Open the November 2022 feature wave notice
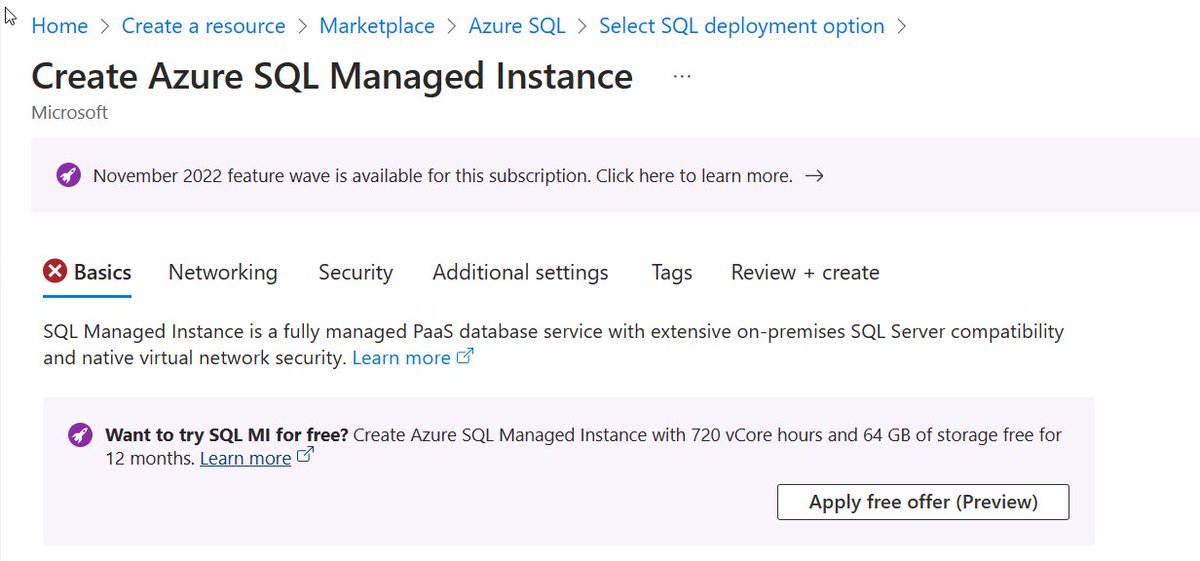 443,176
